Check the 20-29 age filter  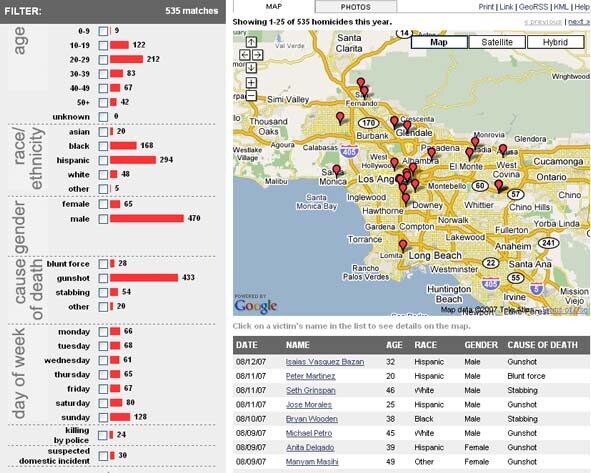coord(103,60)
